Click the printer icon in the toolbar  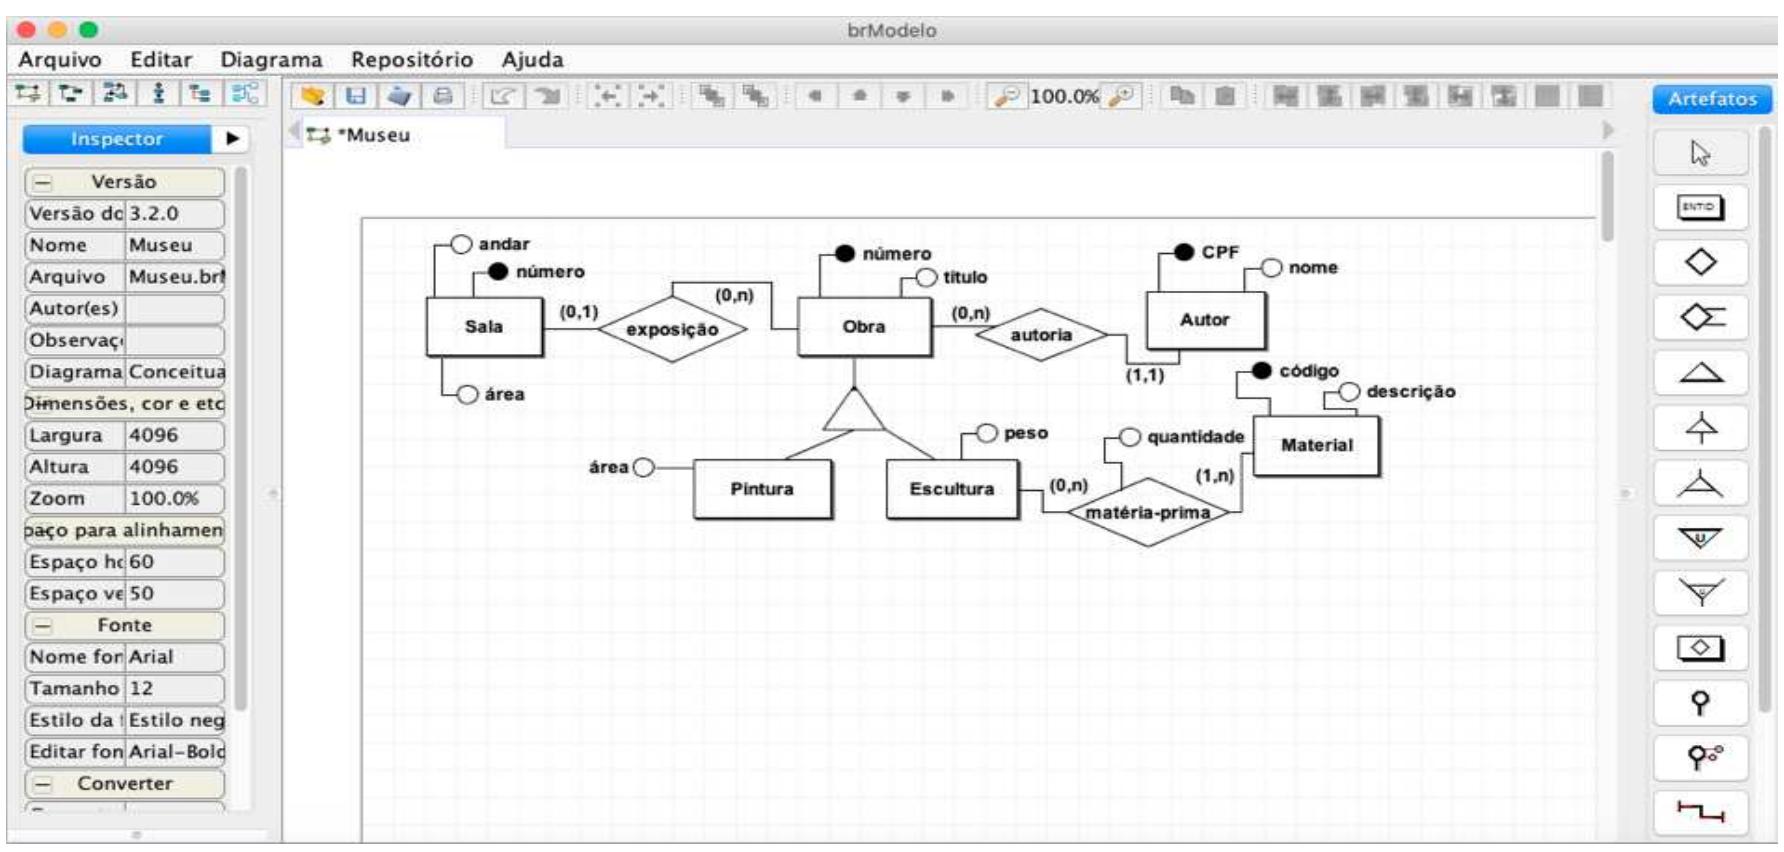click(442, 96)
